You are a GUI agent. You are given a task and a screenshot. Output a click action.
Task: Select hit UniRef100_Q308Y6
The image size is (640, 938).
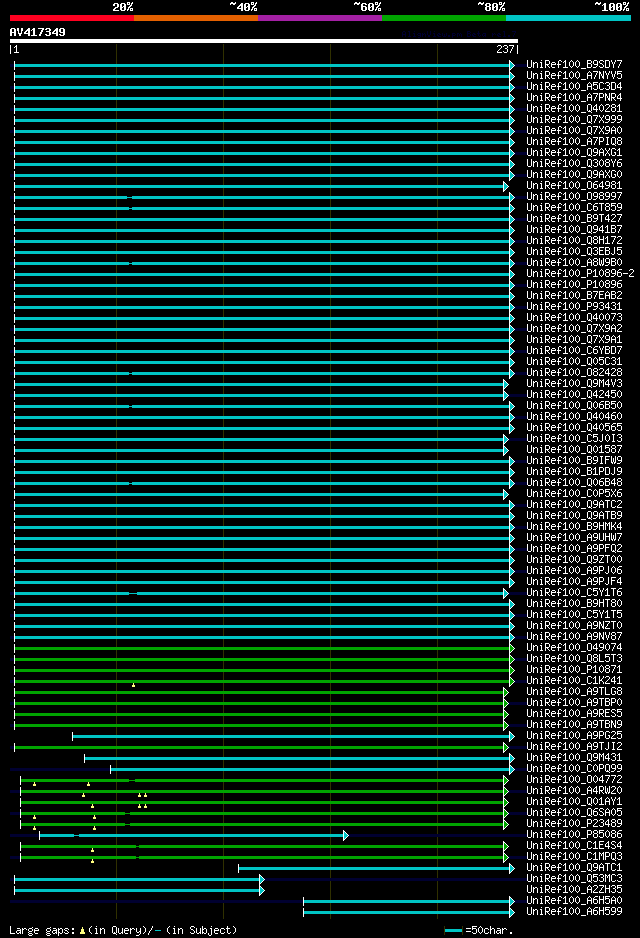[574, 164]
